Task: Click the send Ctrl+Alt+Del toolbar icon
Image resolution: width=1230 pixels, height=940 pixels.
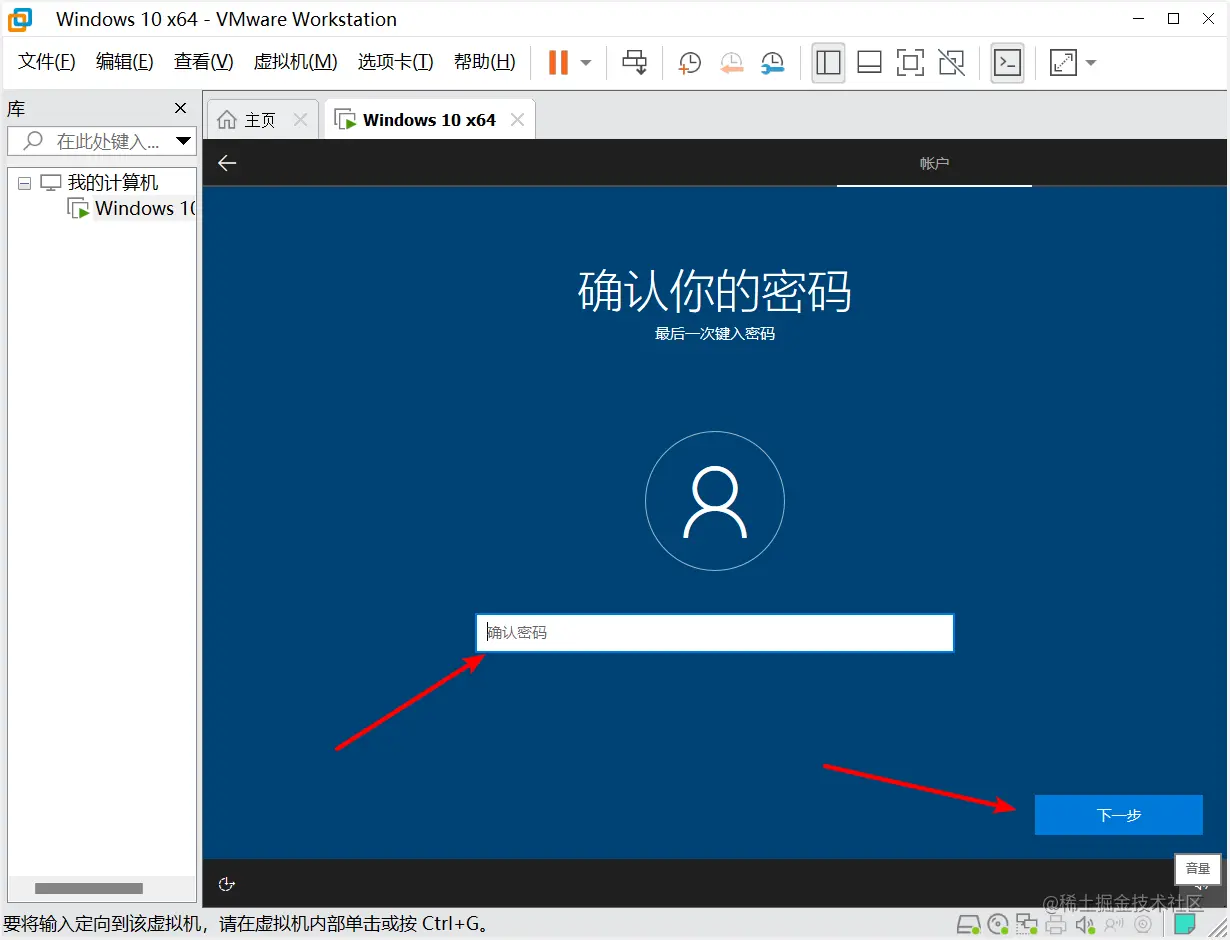Action: point(634,62)
